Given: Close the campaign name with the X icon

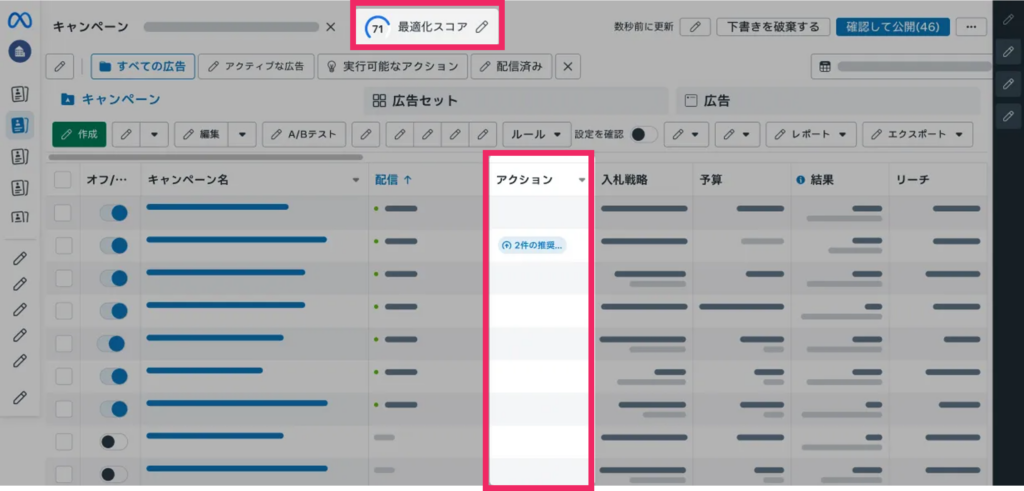Looking at the screenshot, I should click(x=330, y=27).
